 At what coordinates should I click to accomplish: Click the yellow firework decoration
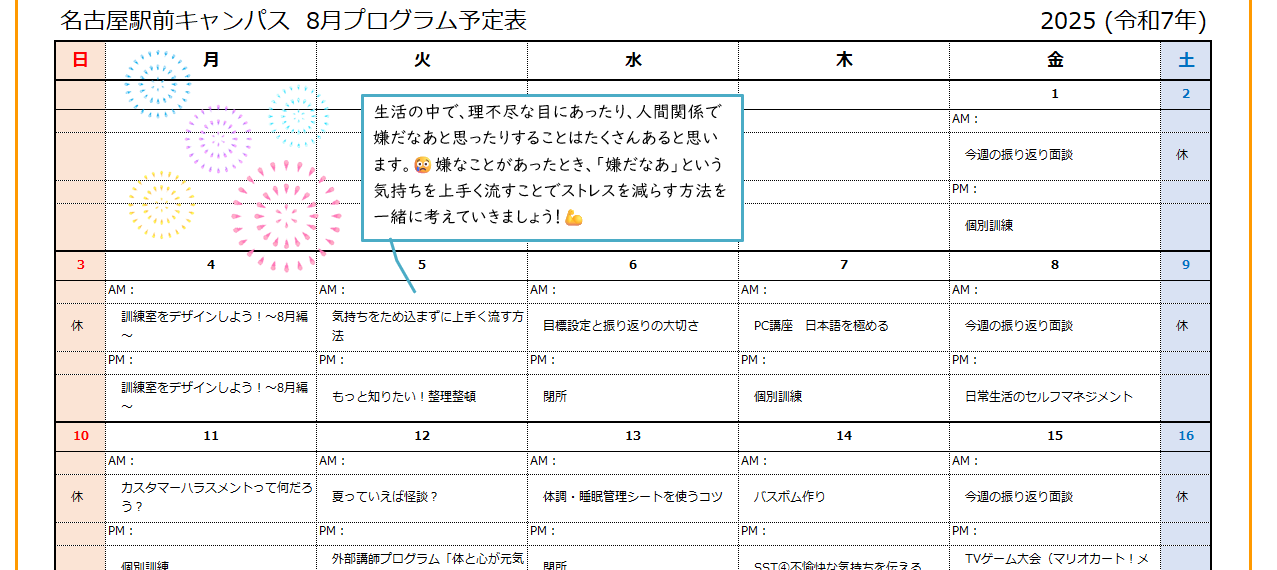161,205
